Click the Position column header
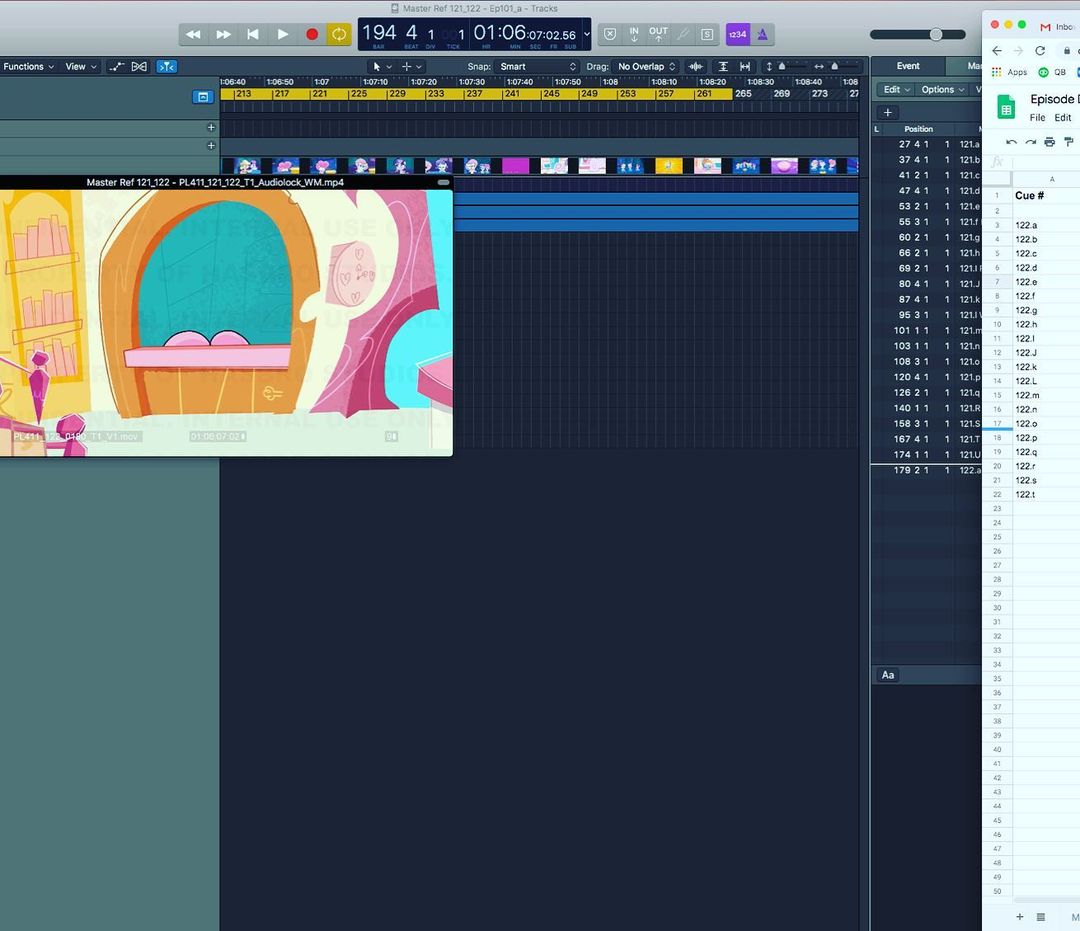This screenshot has width=1080, height=931. pos(918,129)
